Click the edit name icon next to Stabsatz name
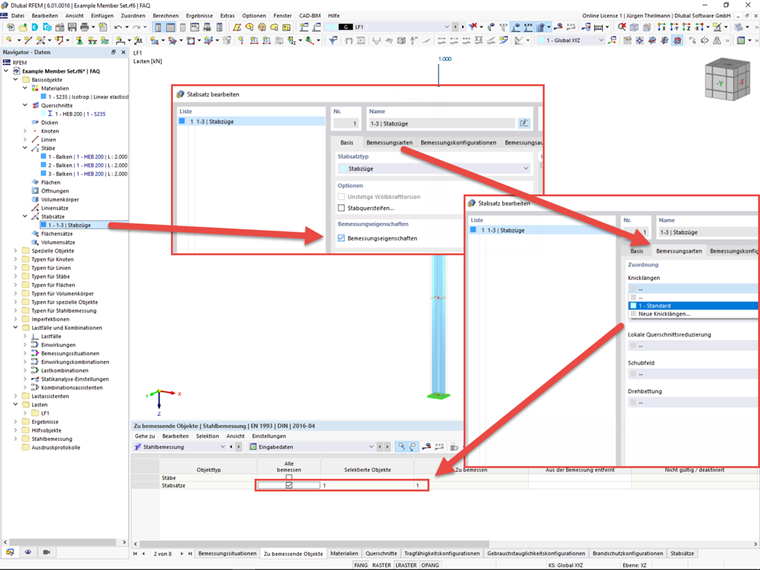Screen dimensions: 760x570 (x=524, y=123)
